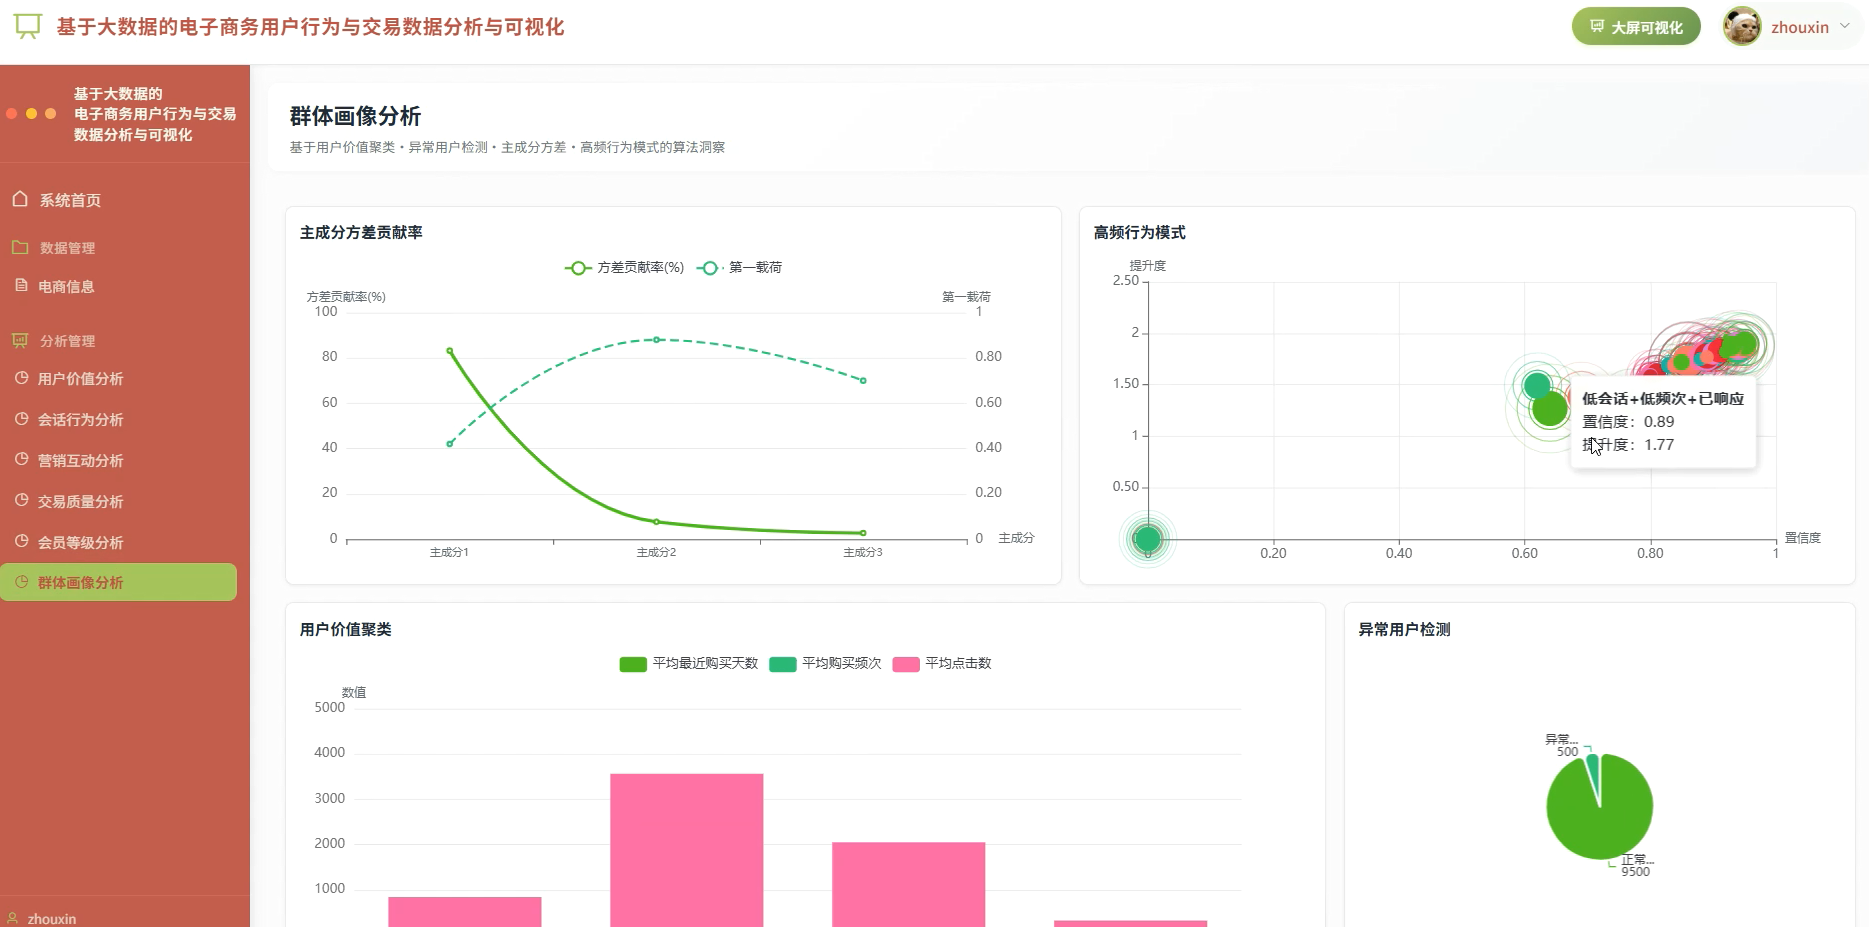Click the 主成分3 first-loading data point on dashed line
The height and width of the screenshot is (927, 1869).
pos(863,381)
